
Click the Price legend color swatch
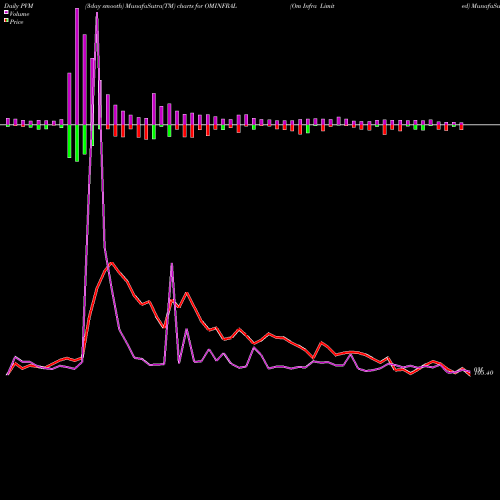point(6,21)
